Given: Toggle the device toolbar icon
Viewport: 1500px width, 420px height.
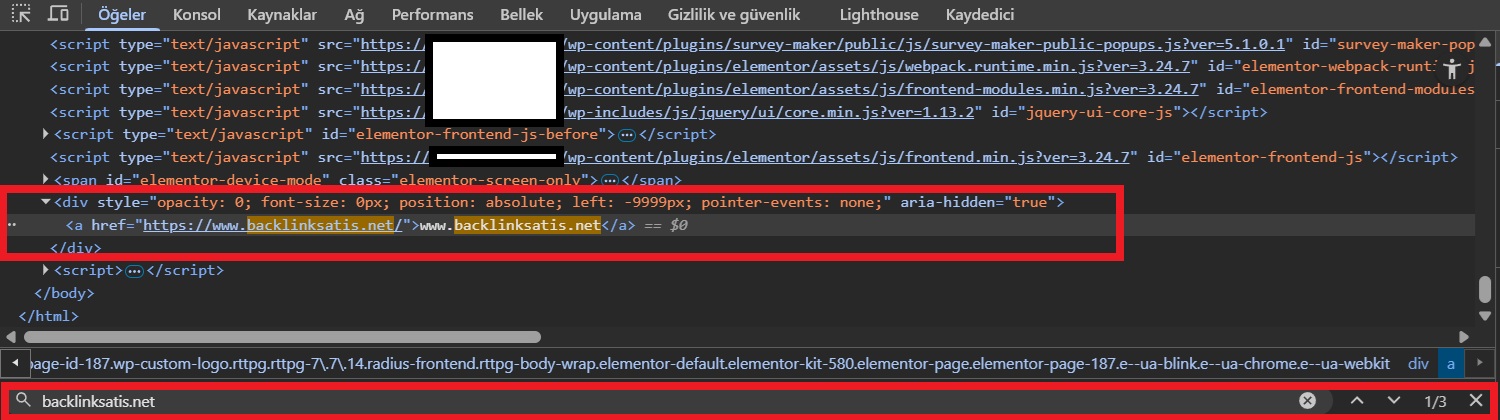Looking at the screenshot, I should pos(58,15).
